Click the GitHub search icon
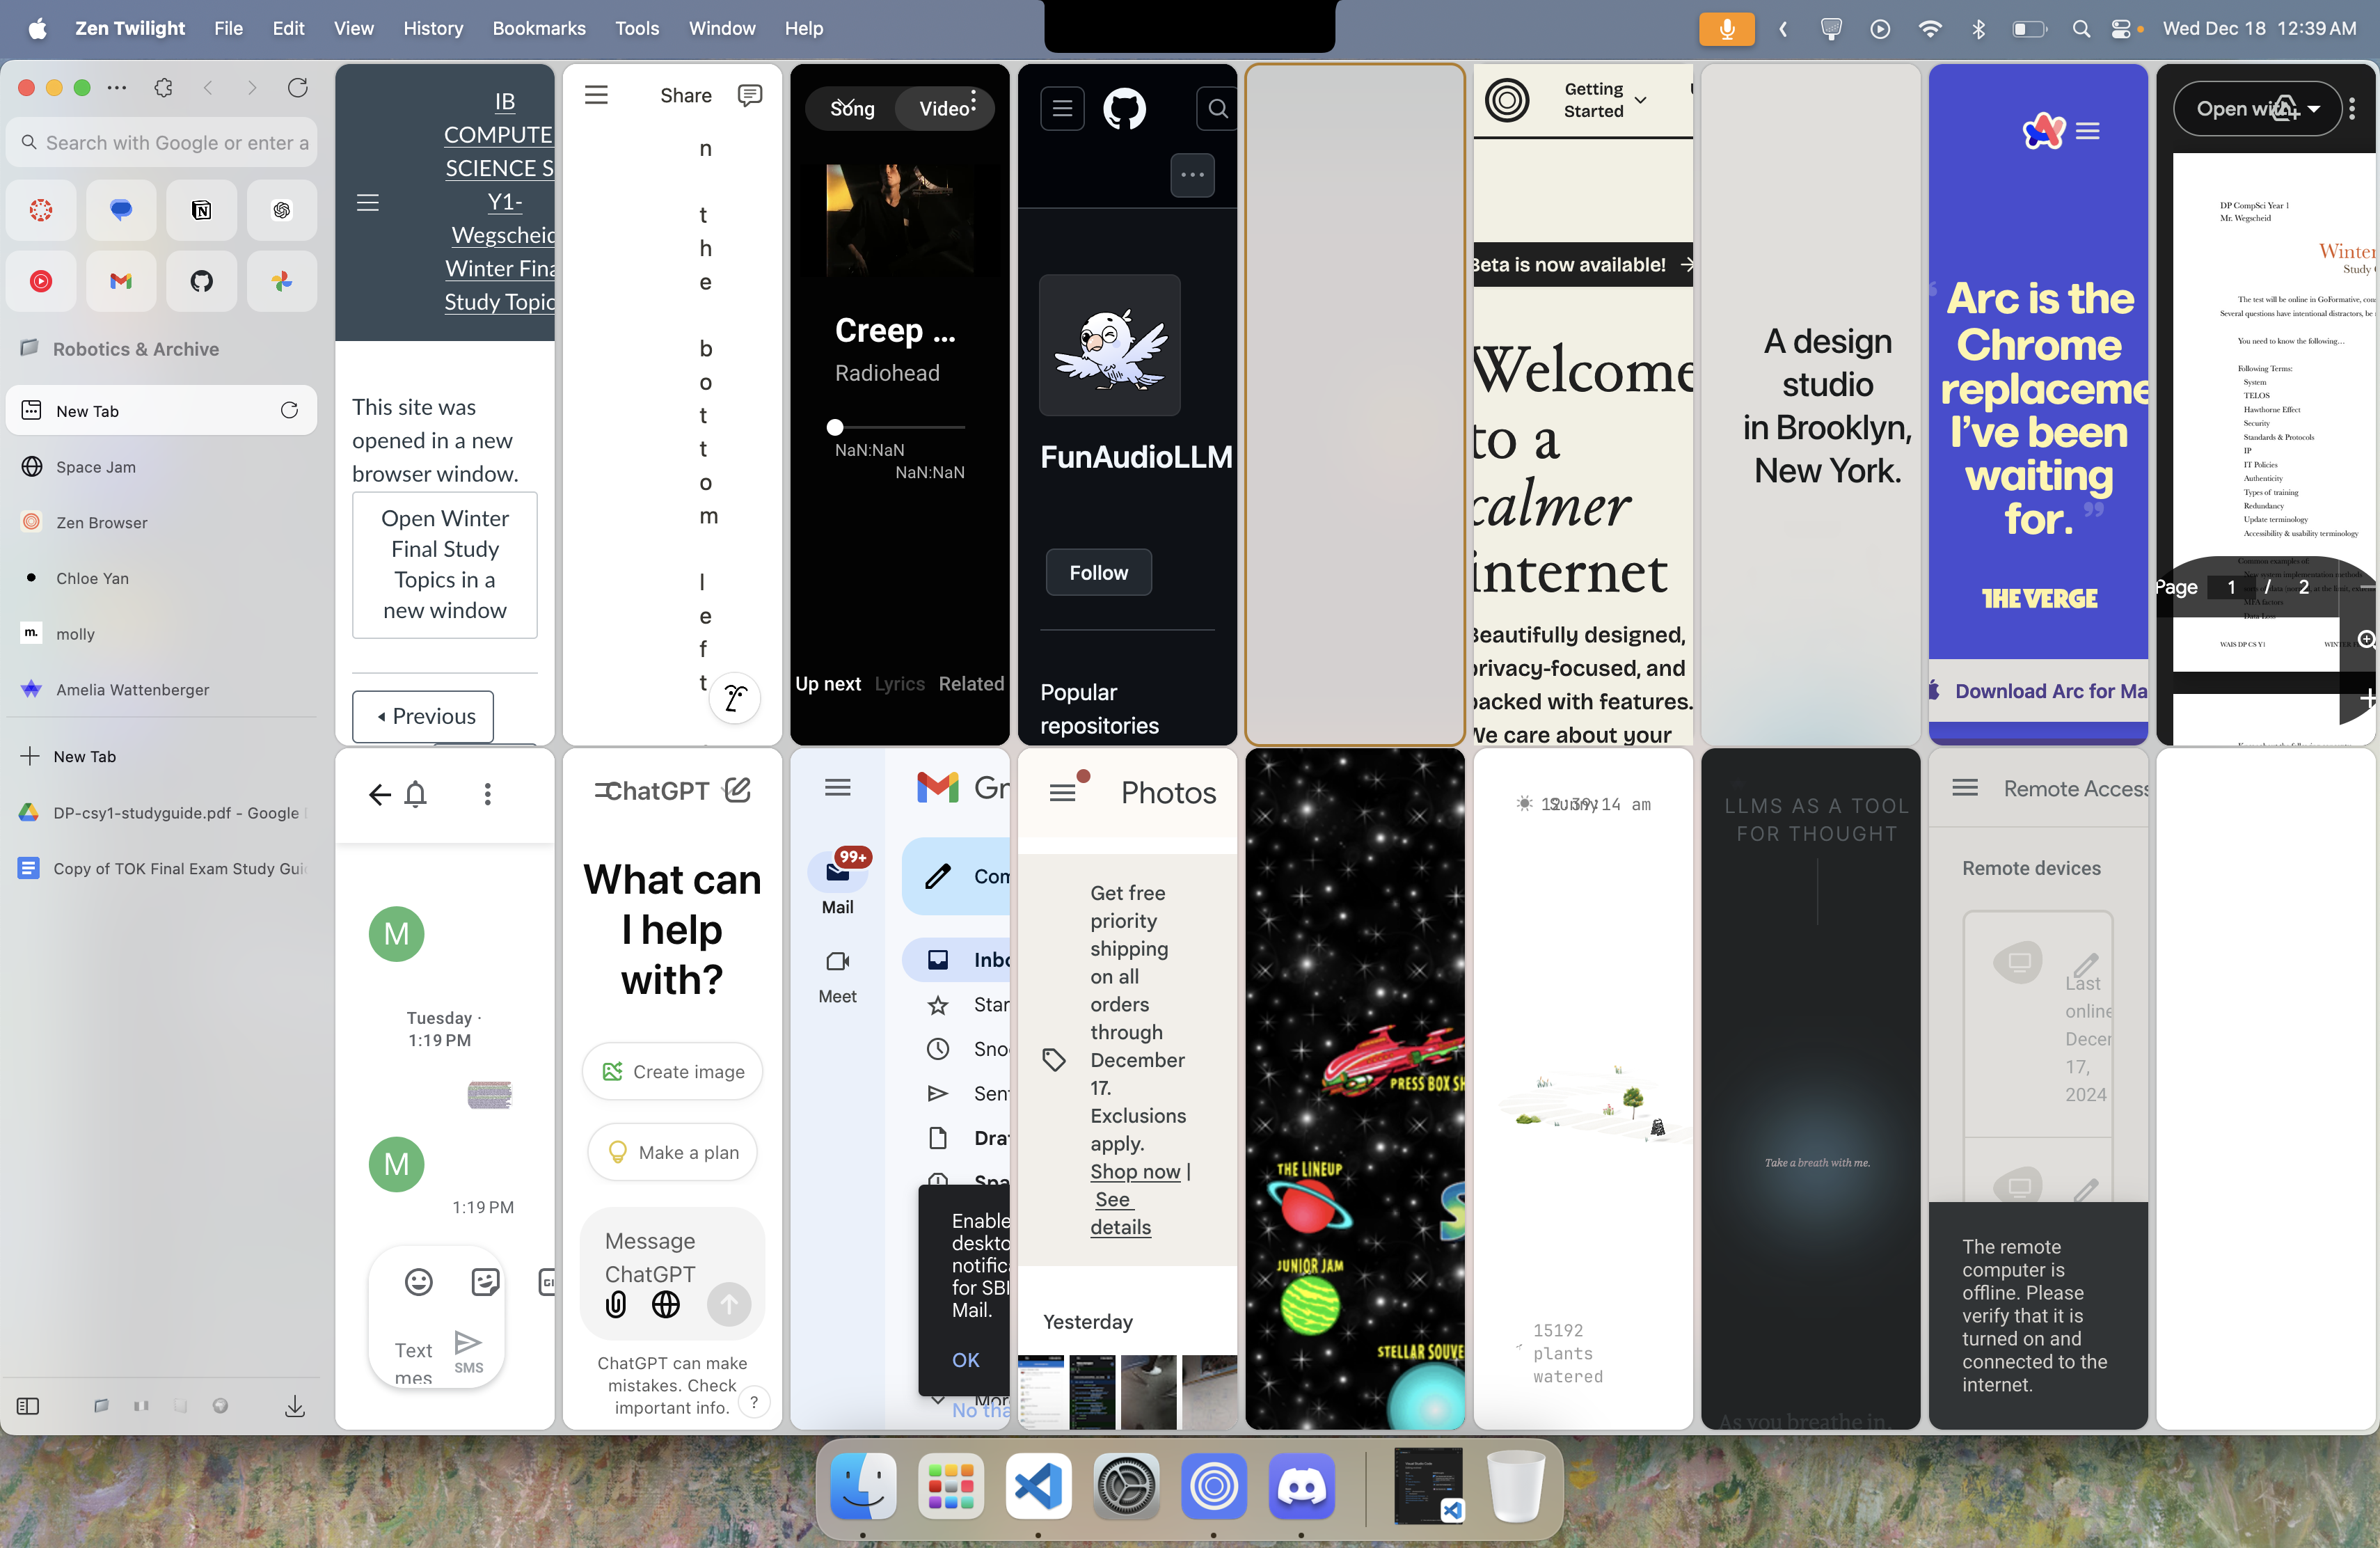Image resolution: width=2380 pixels, height=1548 pixels. click(1217, 109)
